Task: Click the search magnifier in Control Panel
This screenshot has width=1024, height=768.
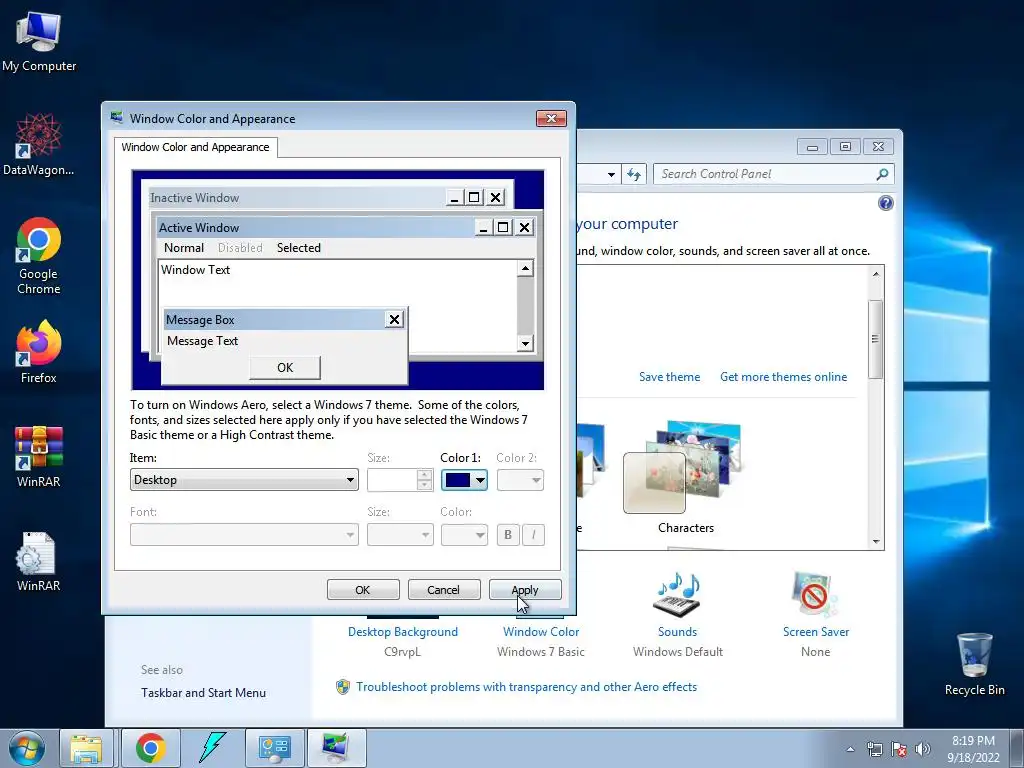Action: click(882, 174)
